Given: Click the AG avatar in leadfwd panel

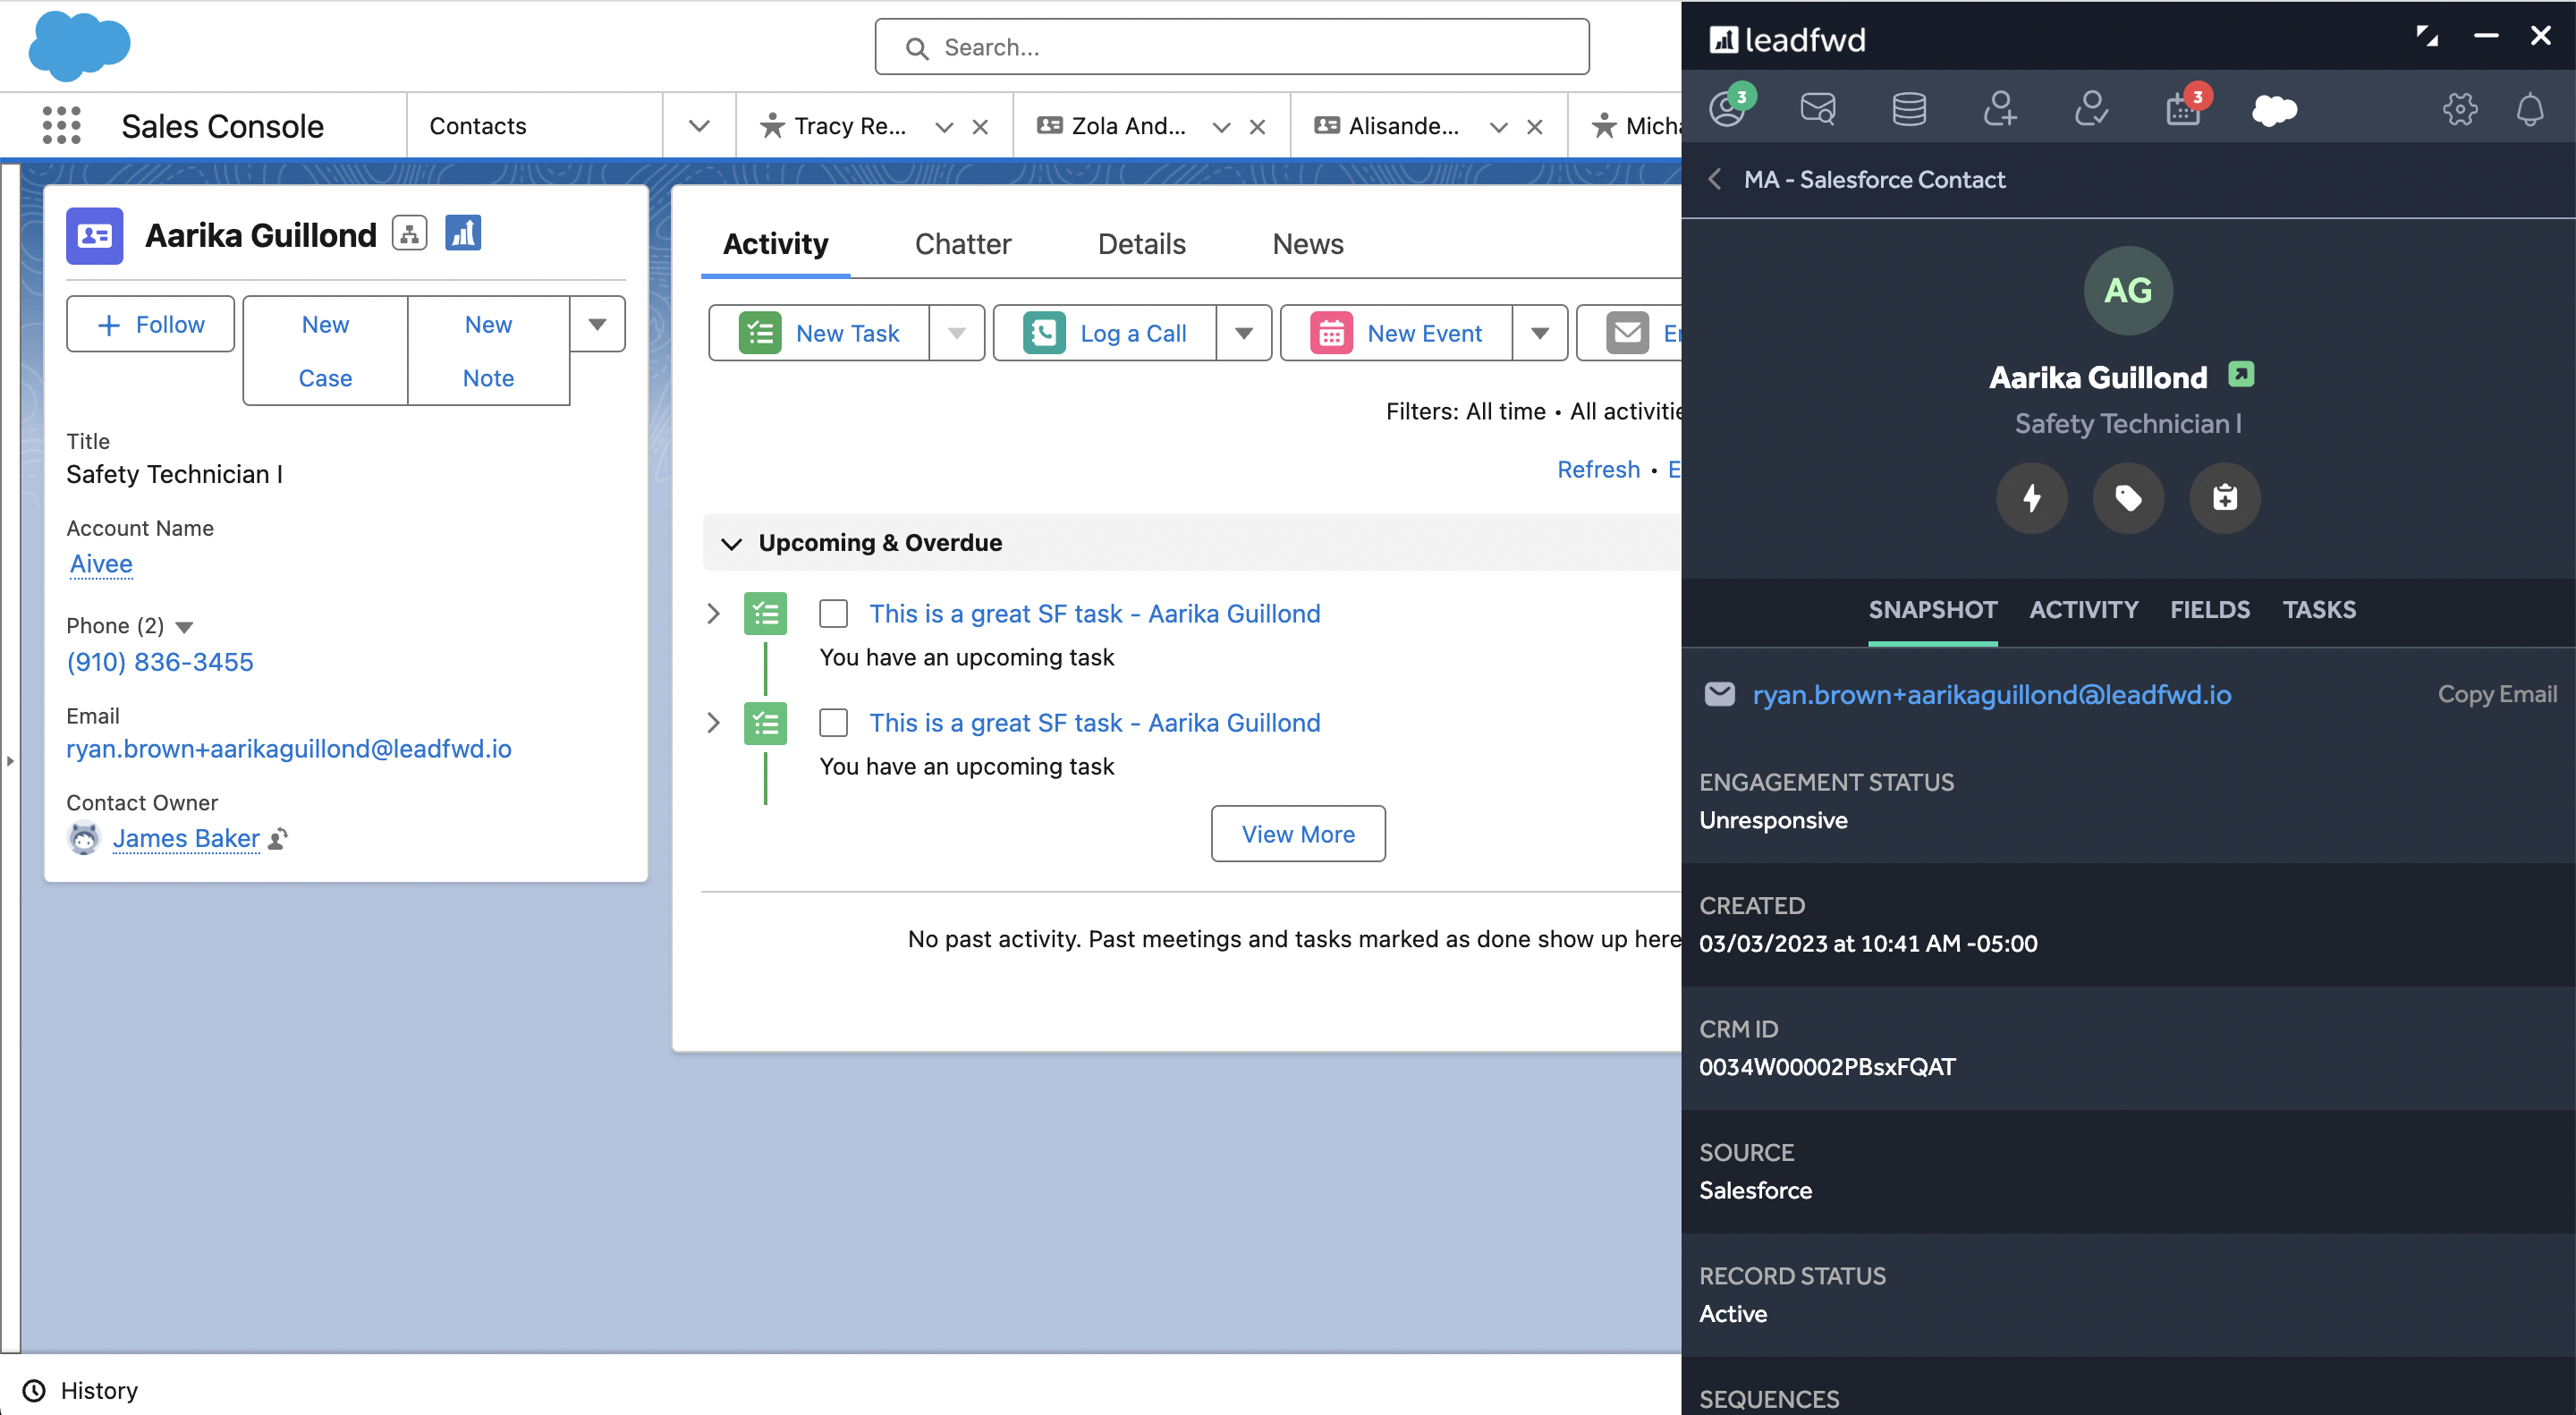Looking at the screenshot, I should [x=2128, y=291].
